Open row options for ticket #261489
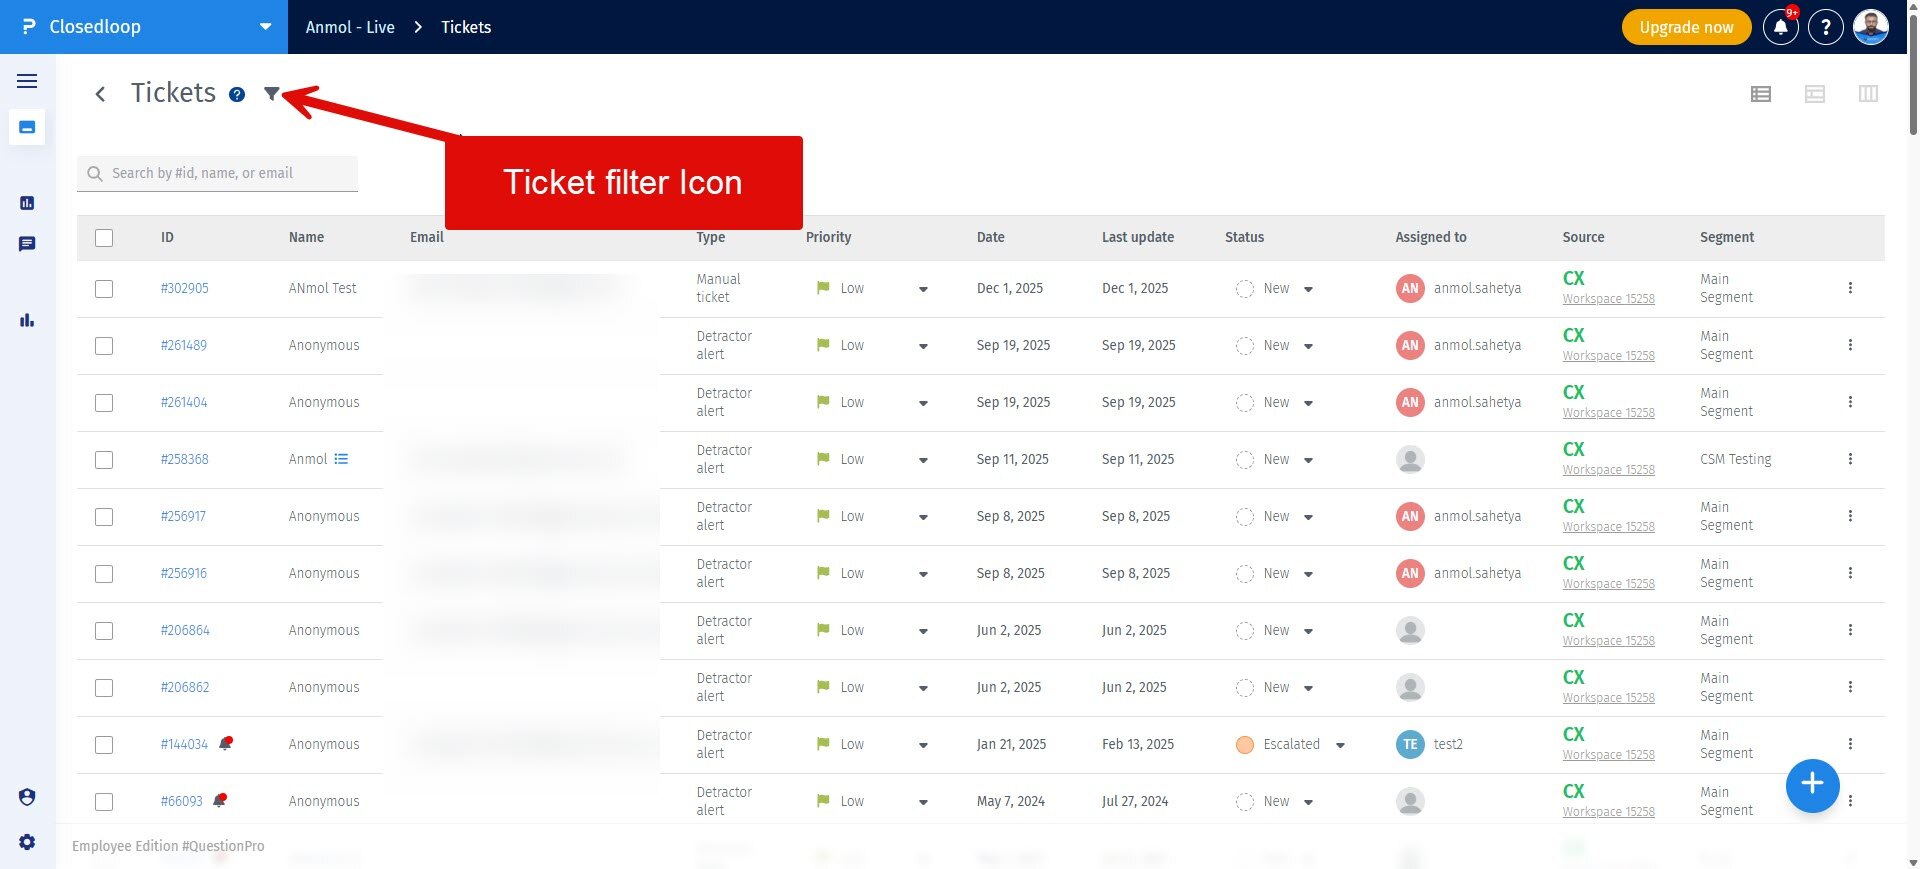The image size is (1920, 869). pyautogui.click(x=1850, y=345)
